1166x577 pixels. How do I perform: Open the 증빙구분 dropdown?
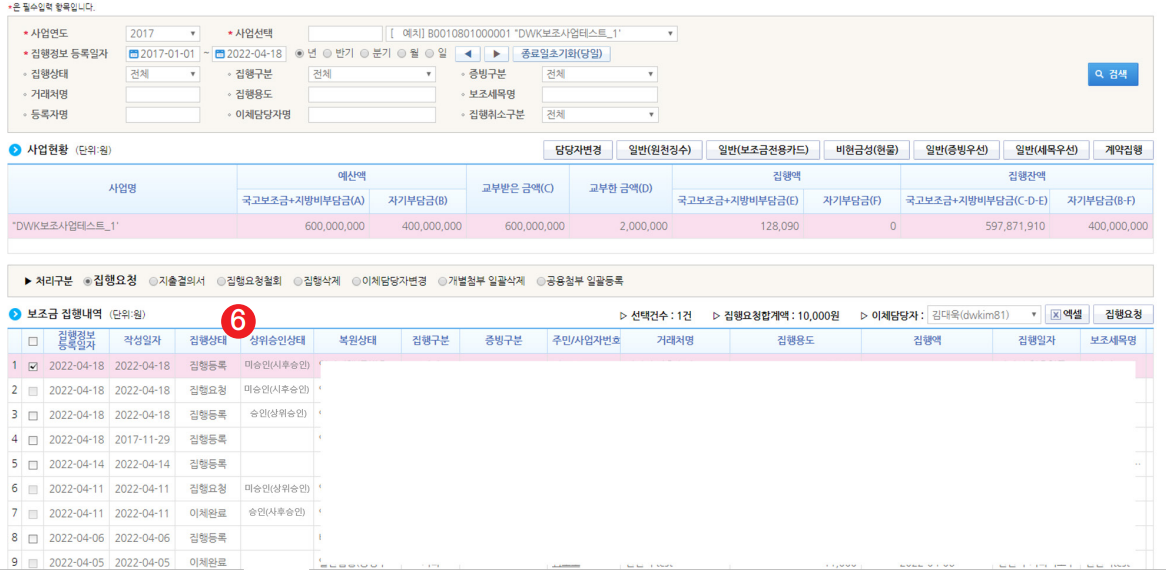(600, 74)
